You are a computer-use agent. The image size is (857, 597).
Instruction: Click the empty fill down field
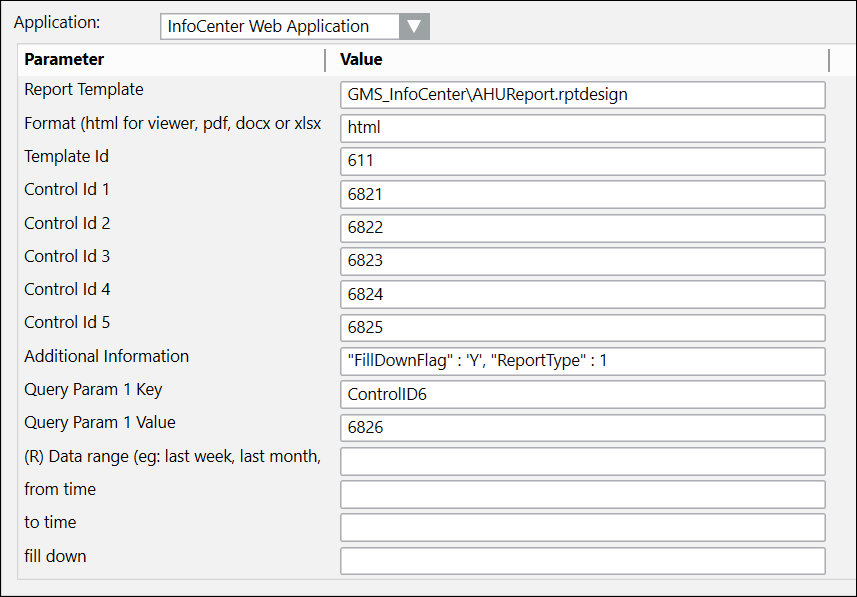[x=582, y=560]
